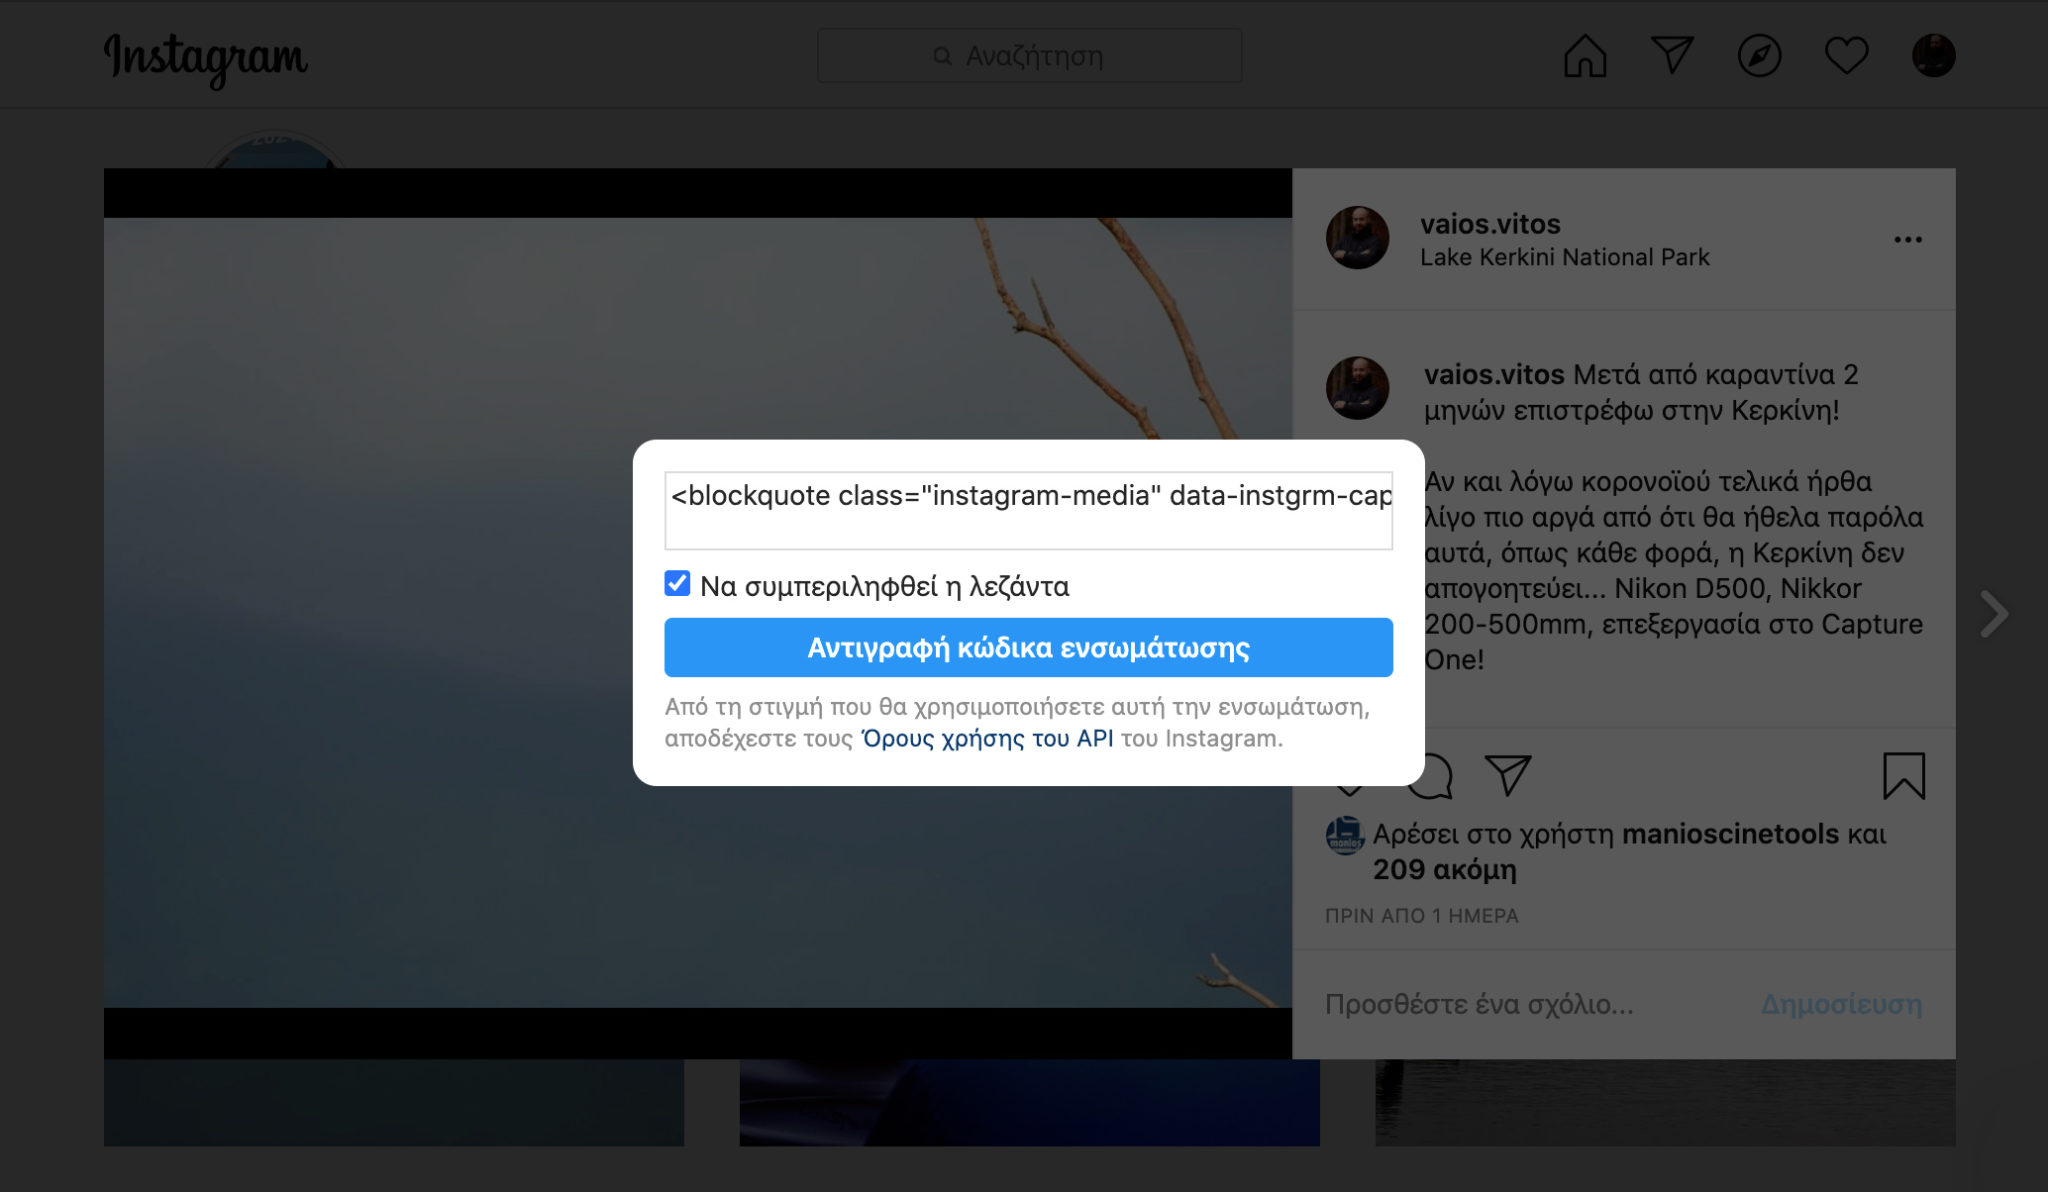Go to next post chevron
Viewport: 2048px width, 1192px height.
pyautogui.click(x=1993, y=614)
